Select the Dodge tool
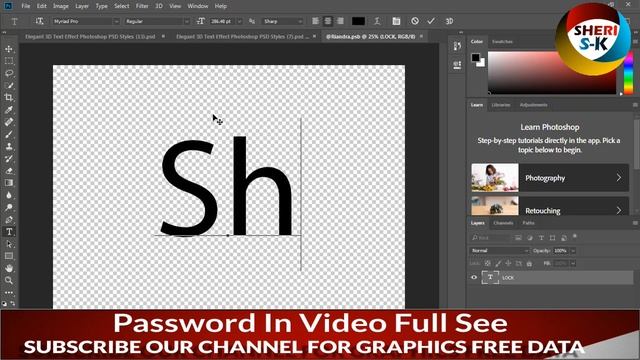Image resolution: width=640 pixels, height=360 pixels. [9, 207]
